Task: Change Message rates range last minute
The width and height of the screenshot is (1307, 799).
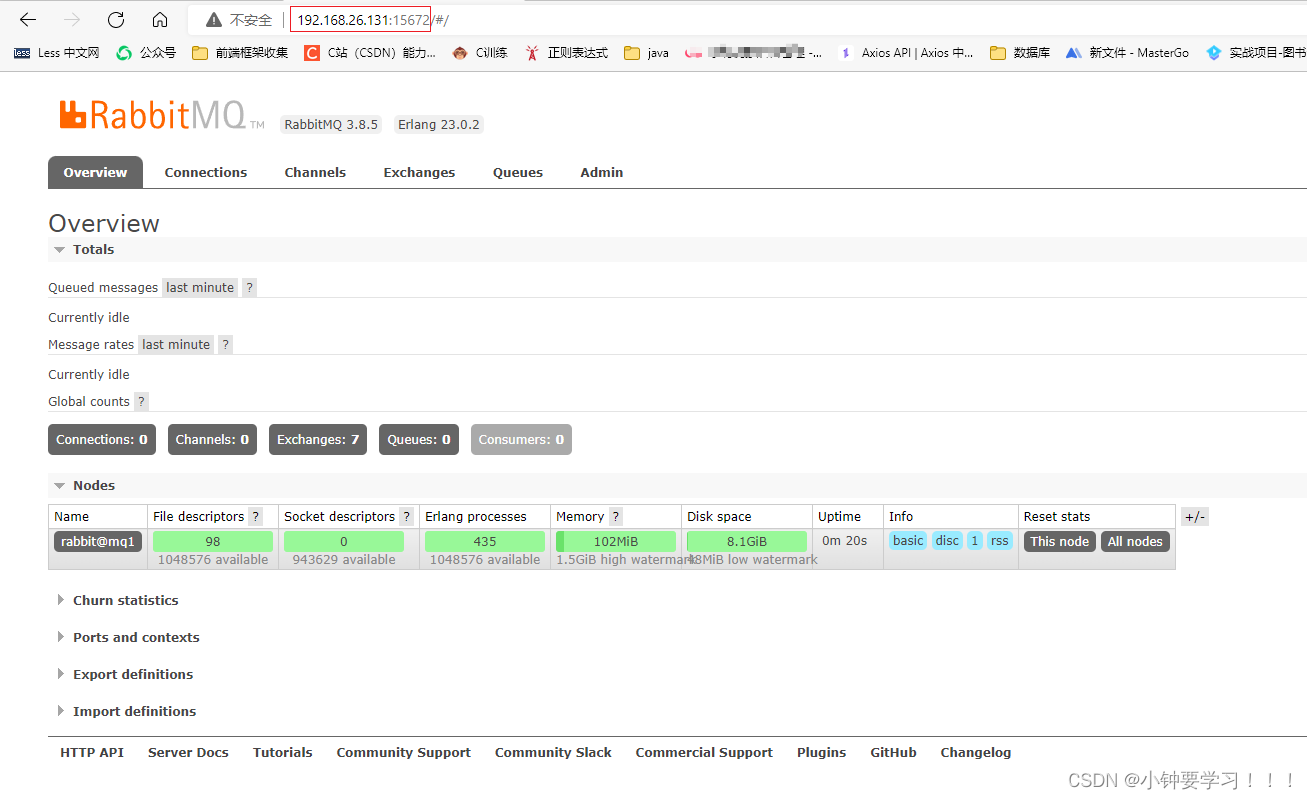Action: click(x=176, y=345)
